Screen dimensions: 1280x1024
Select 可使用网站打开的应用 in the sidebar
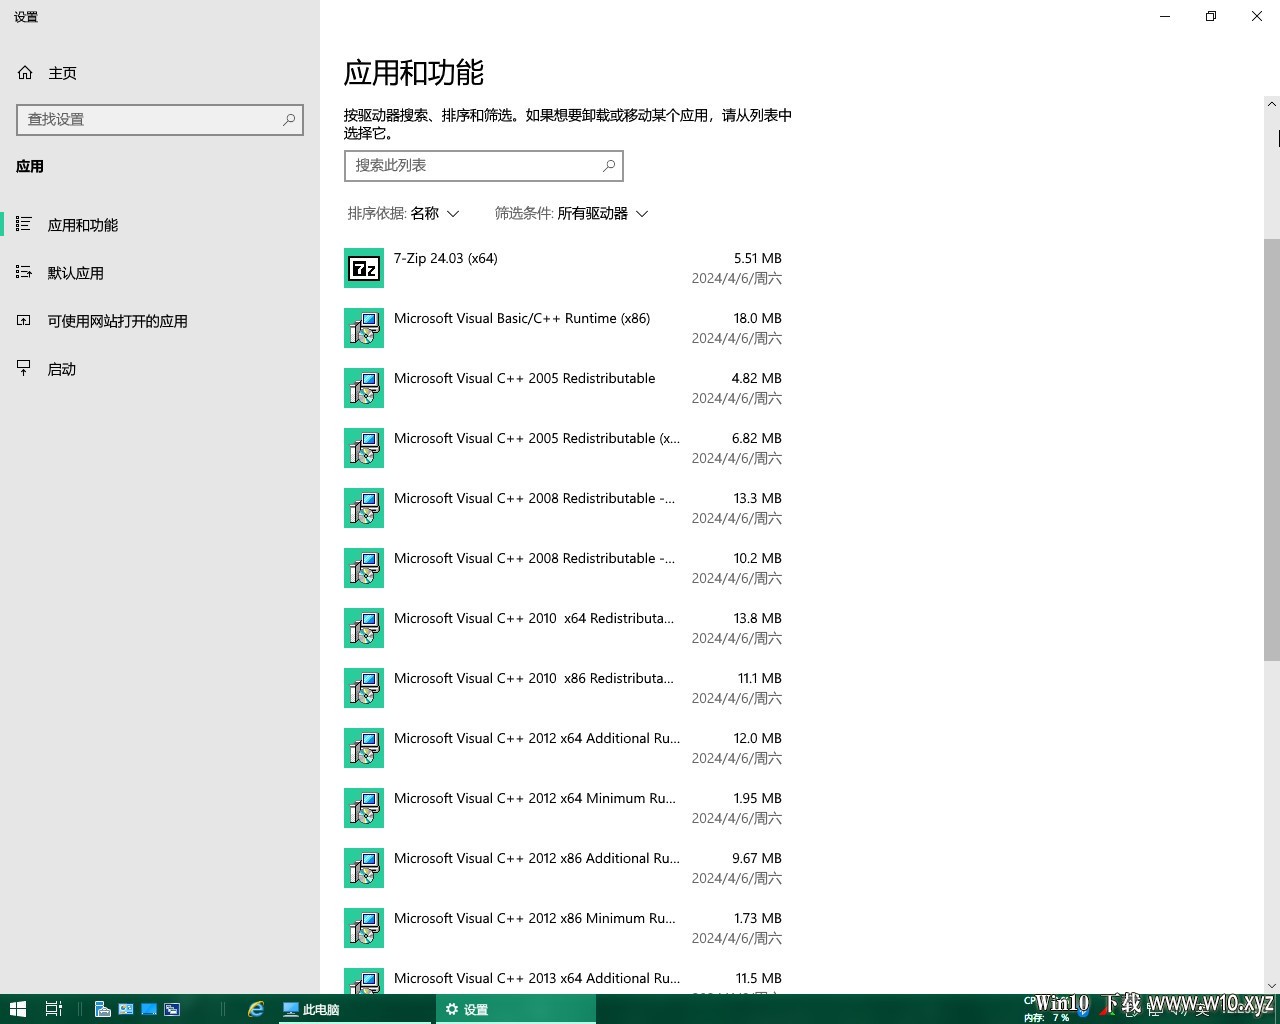click(160, 321)
